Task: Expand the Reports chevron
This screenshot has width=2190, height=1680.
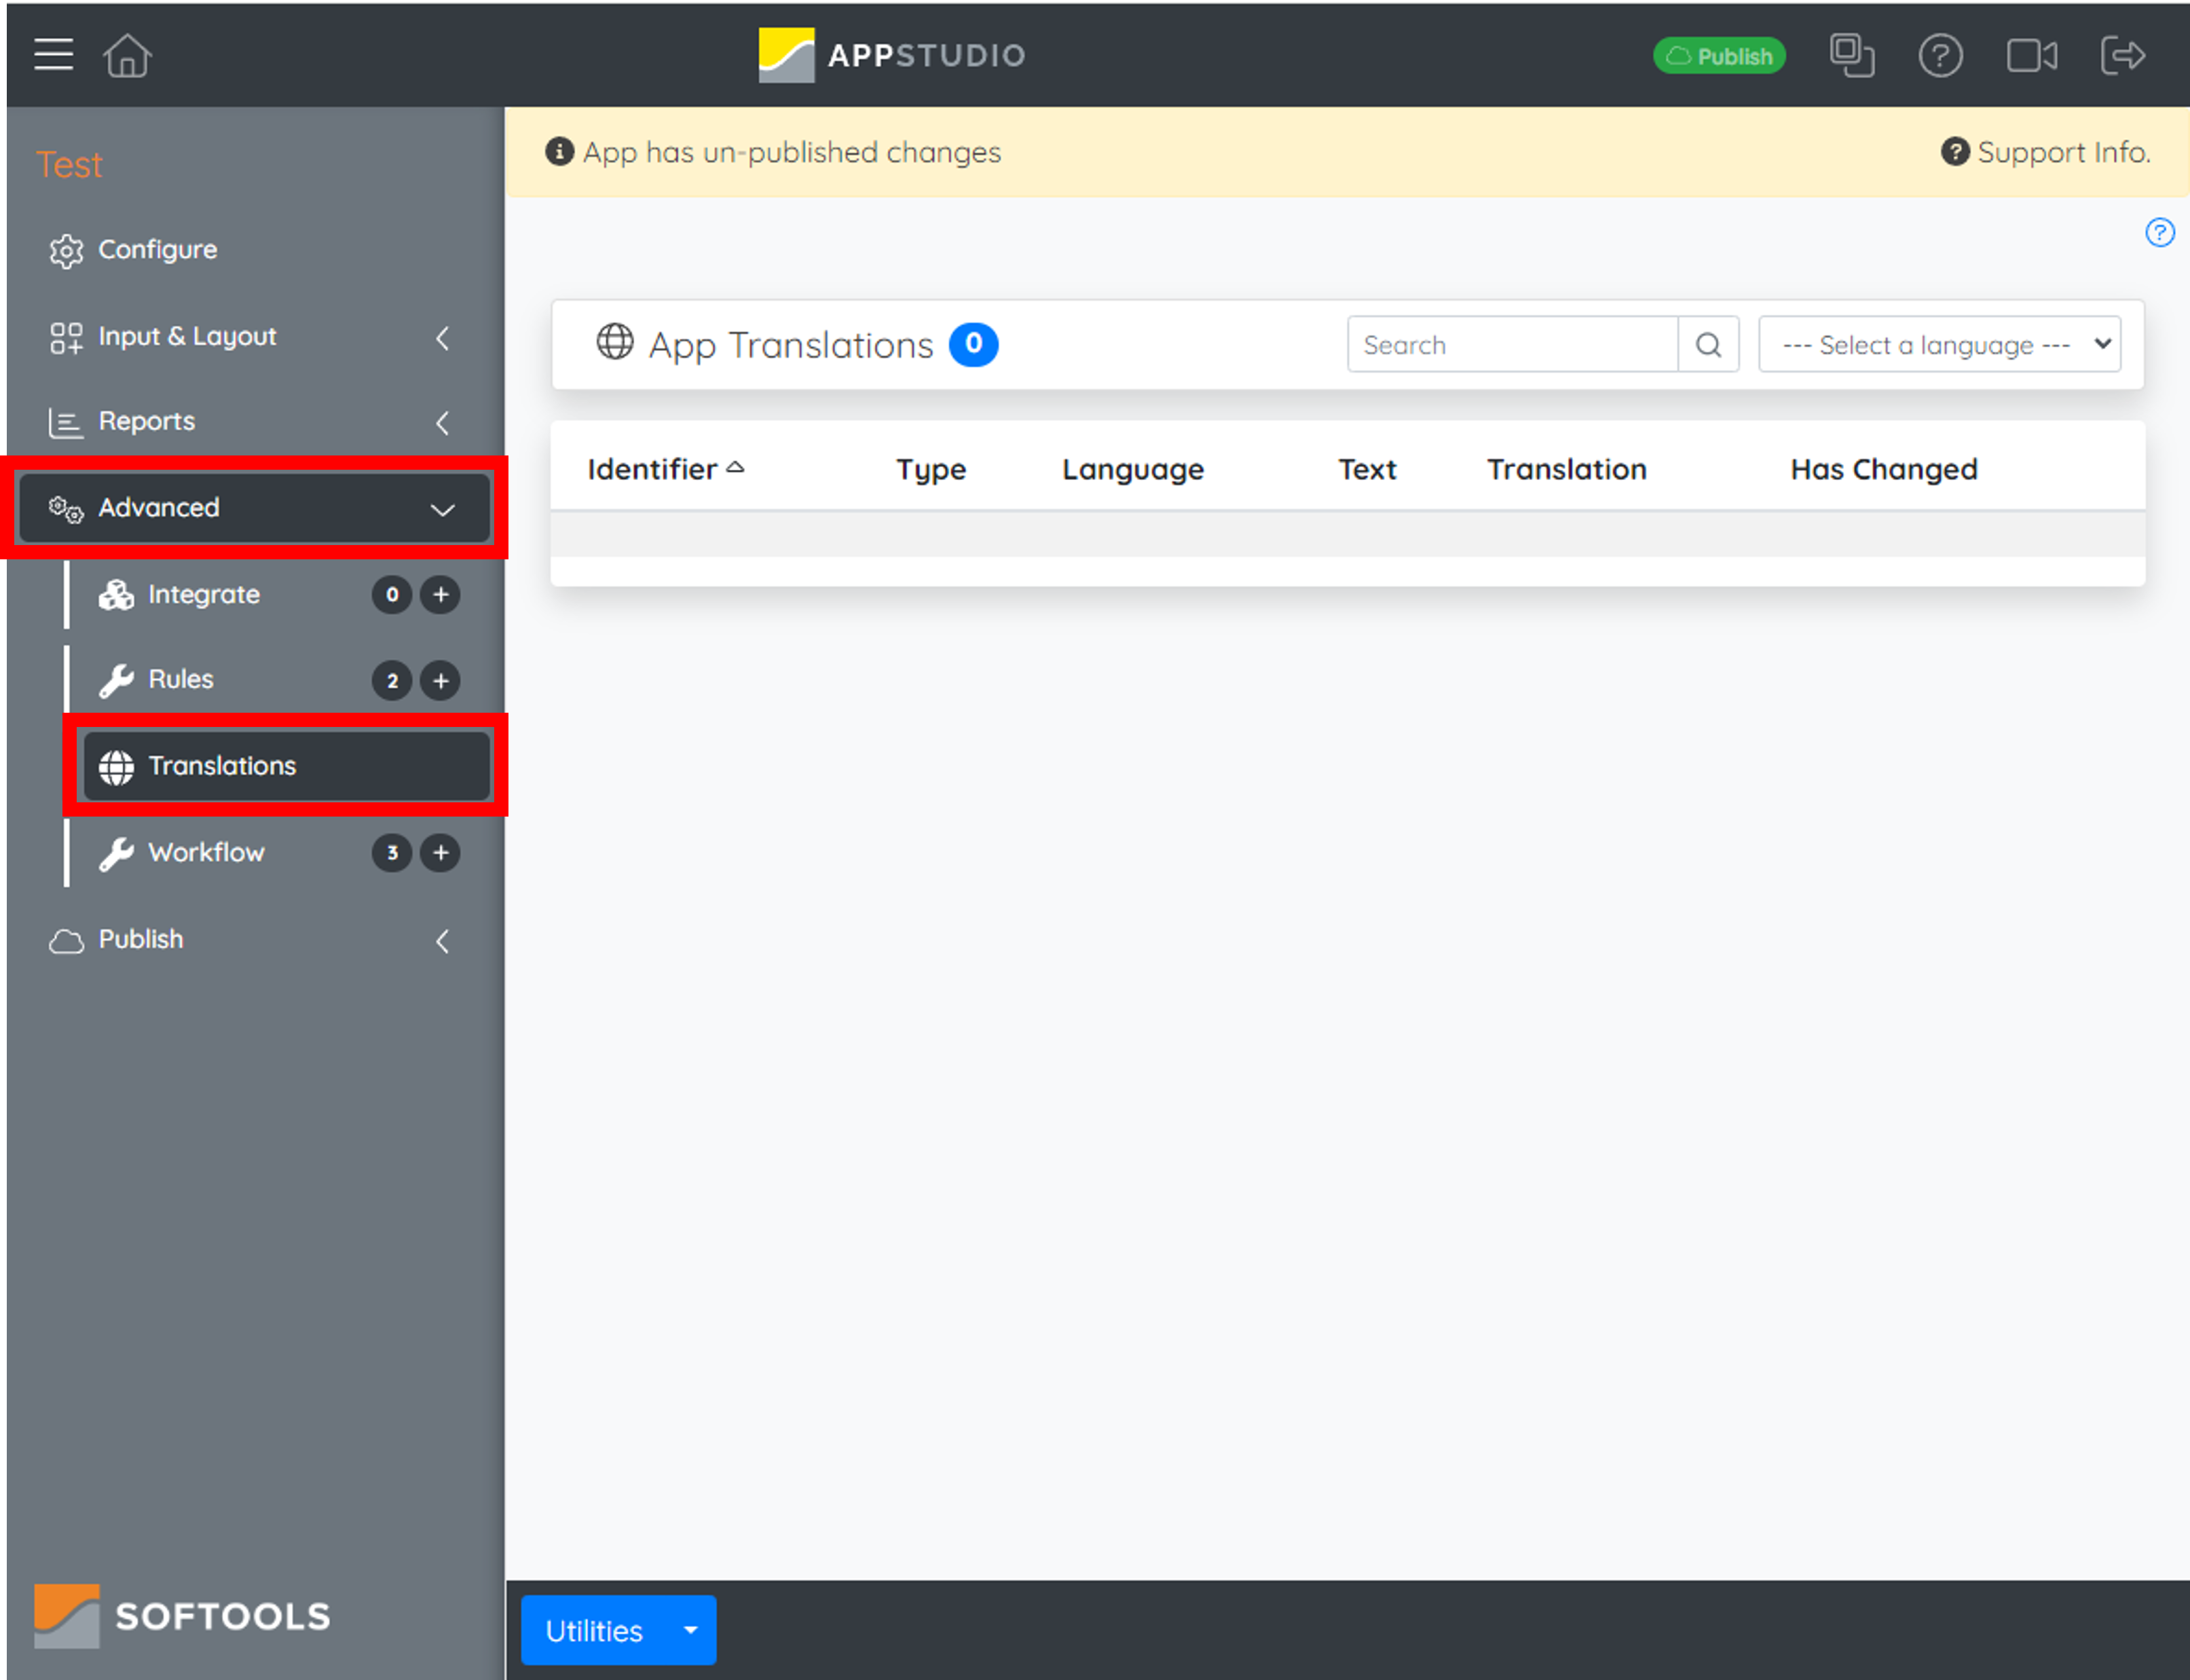Action: coord(442,423)
